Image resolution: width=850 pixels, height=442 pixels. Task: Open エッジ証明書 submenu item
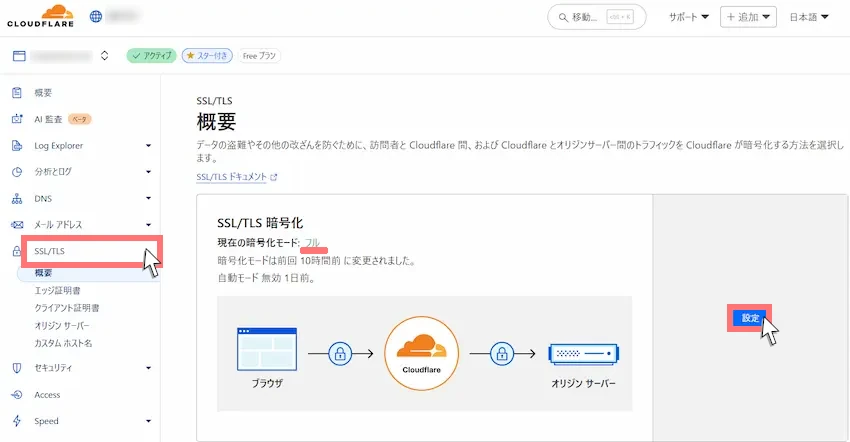pos(57,290)
